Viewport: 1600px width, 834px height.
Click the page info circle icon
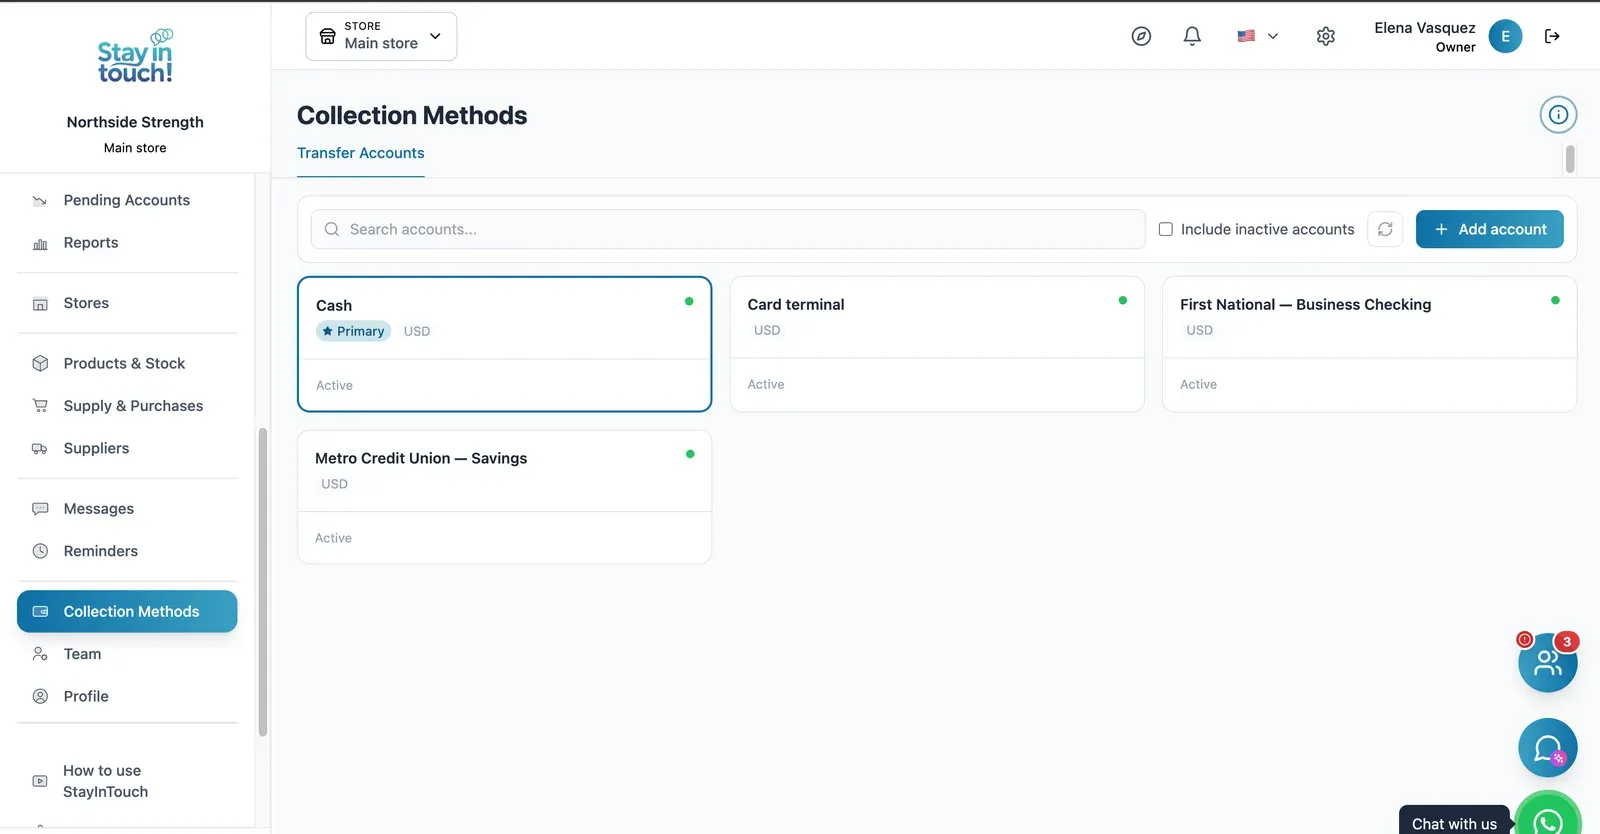pyautogui.click(x=1558, y=115)
